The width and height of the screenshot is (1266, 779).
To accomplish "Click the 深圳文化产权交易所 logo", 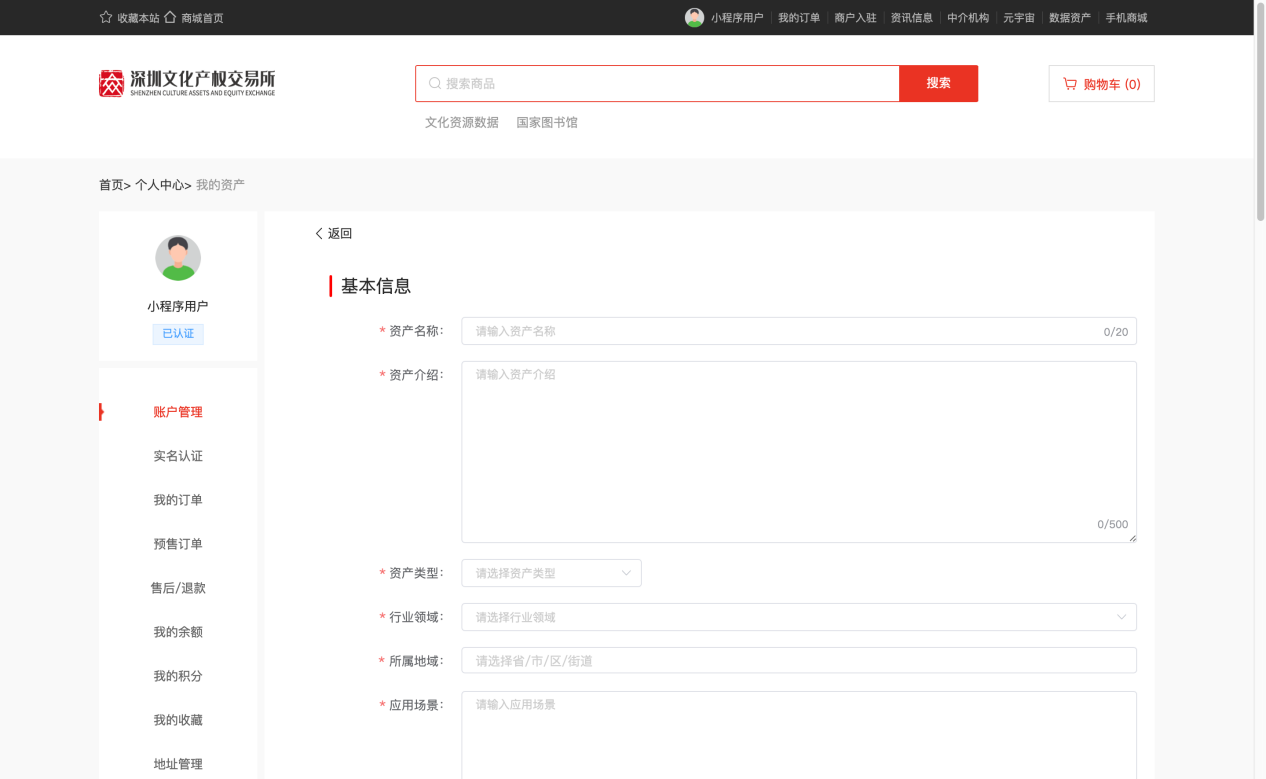I will tap(187, 83).
